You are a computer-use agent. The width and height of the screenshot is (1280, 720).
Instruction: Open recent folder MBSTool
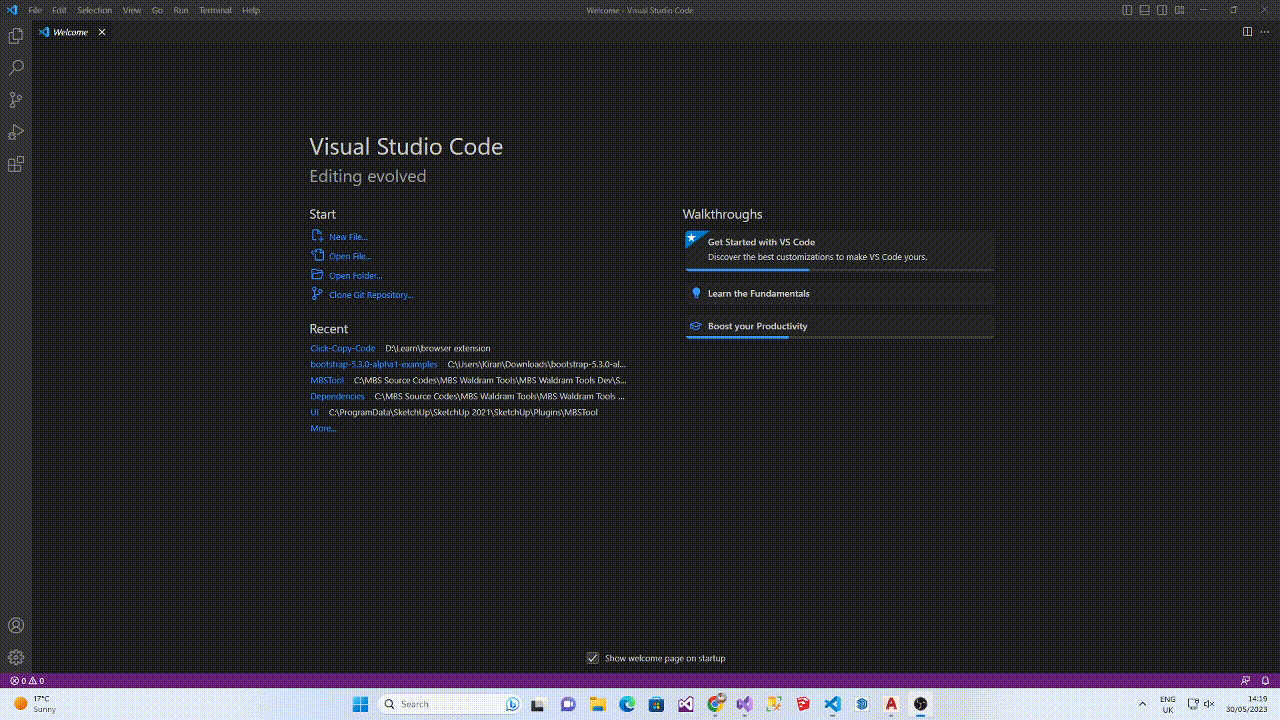coord(327,380)
